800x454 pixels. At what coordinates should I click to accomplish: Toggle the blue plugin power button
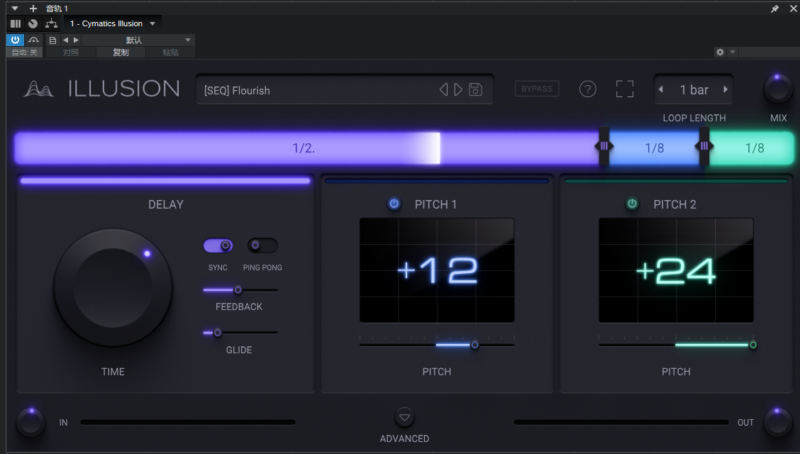[15, 40]
